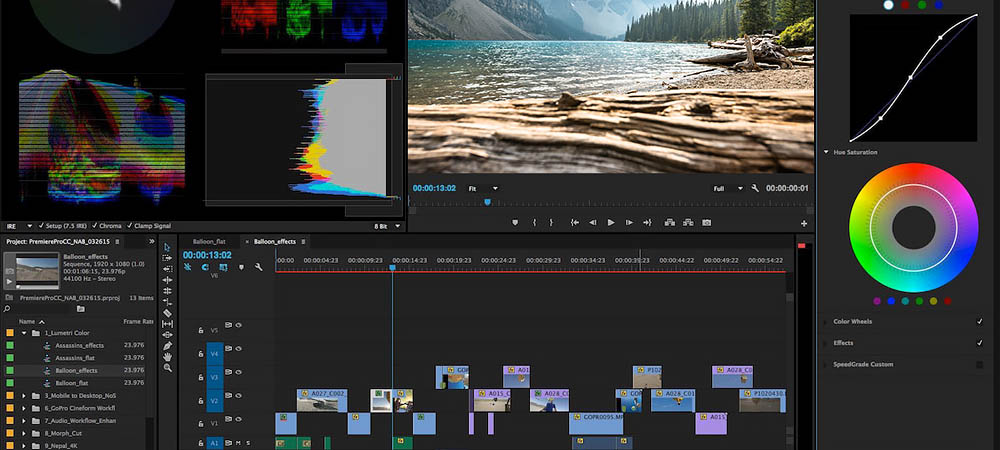Select the Razor tool in the toolbar

[168, 313]
